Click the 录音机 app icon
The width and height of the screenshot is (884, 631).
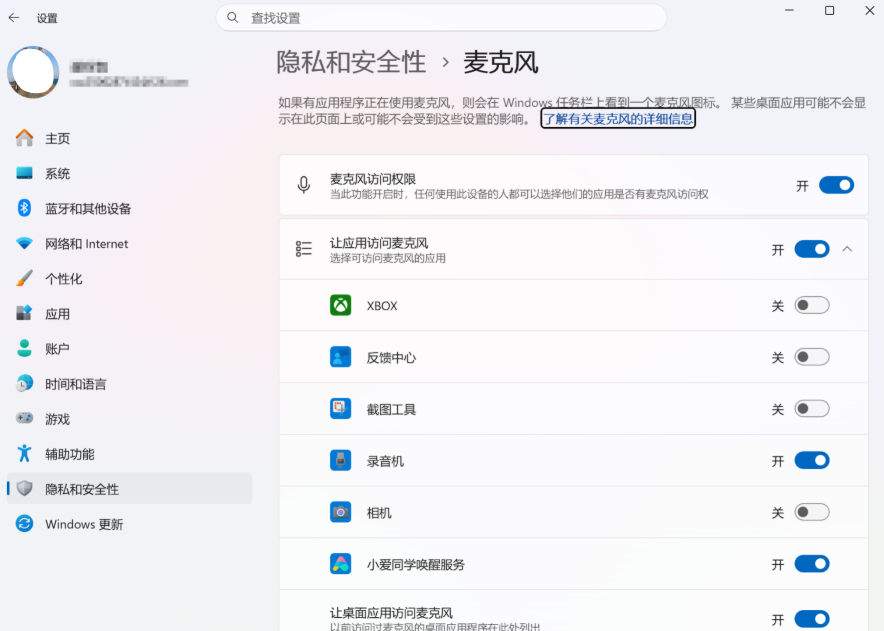point(341,461)
